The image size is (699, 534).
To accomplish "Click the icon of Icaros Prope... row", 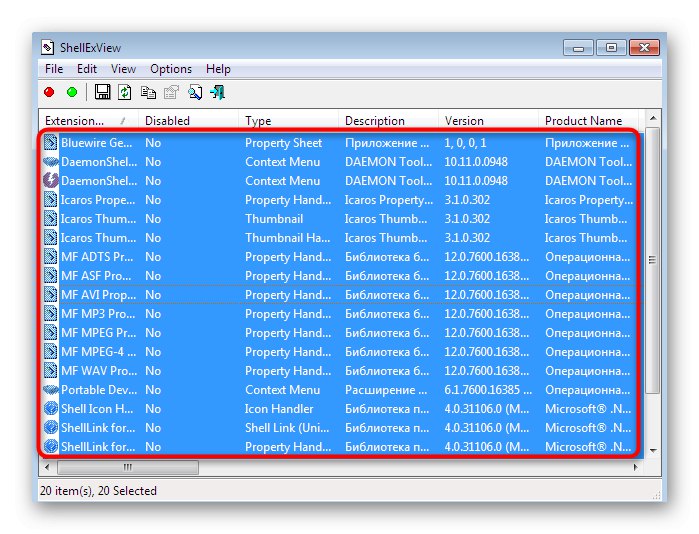I will pos(51,200).
